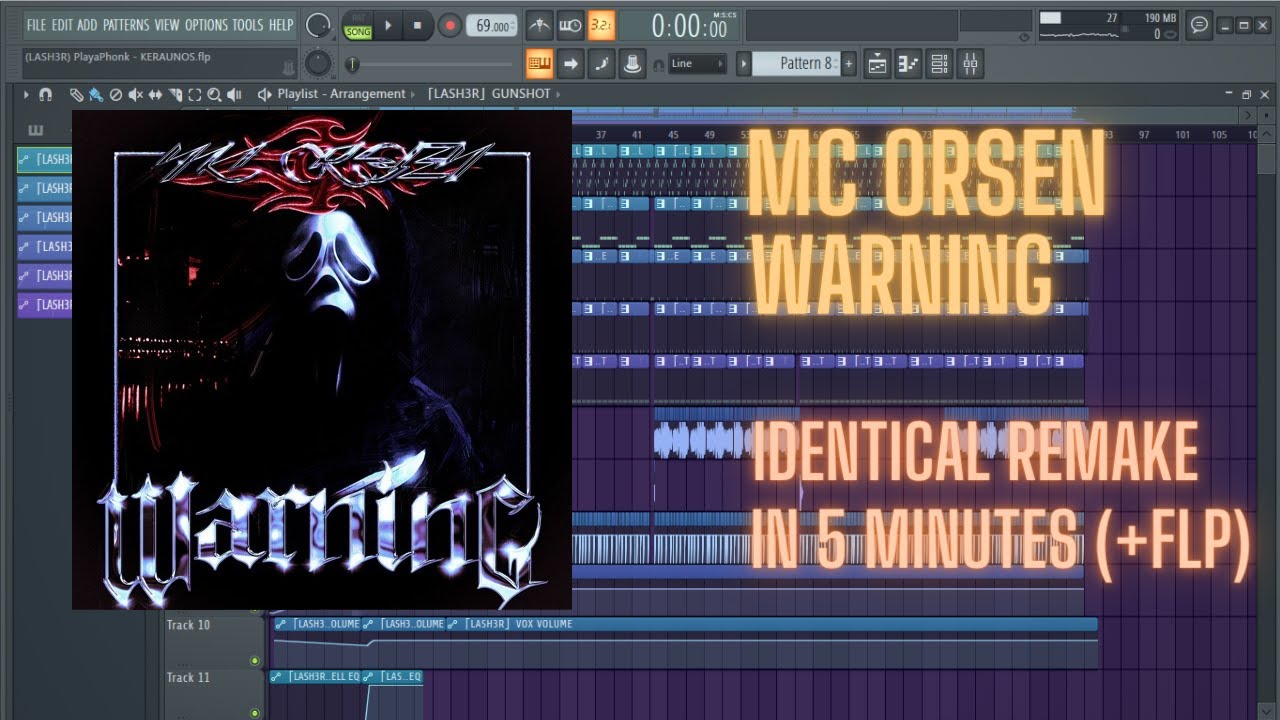Toggle blend recording note icon

(x=601, y=64)
